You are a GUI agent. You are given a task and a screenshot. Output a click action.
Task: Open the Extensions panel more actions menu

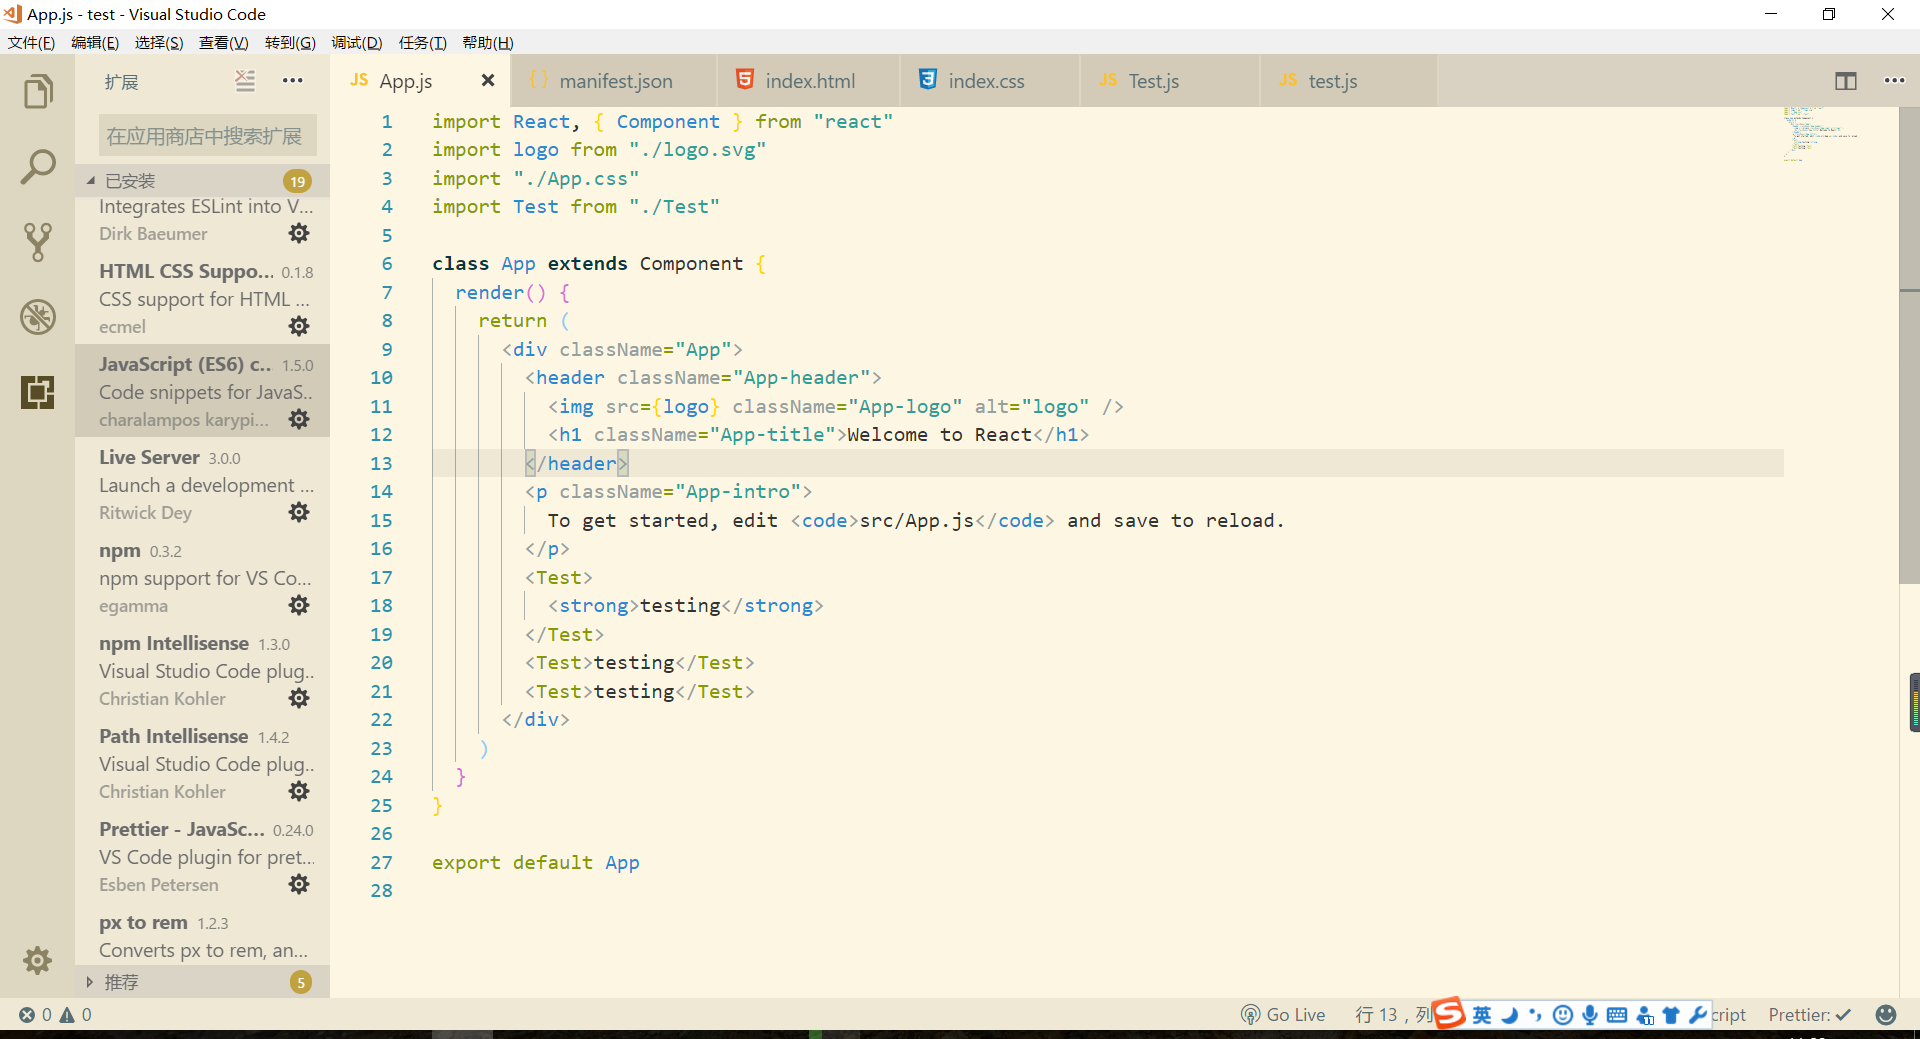pos(292,81)
